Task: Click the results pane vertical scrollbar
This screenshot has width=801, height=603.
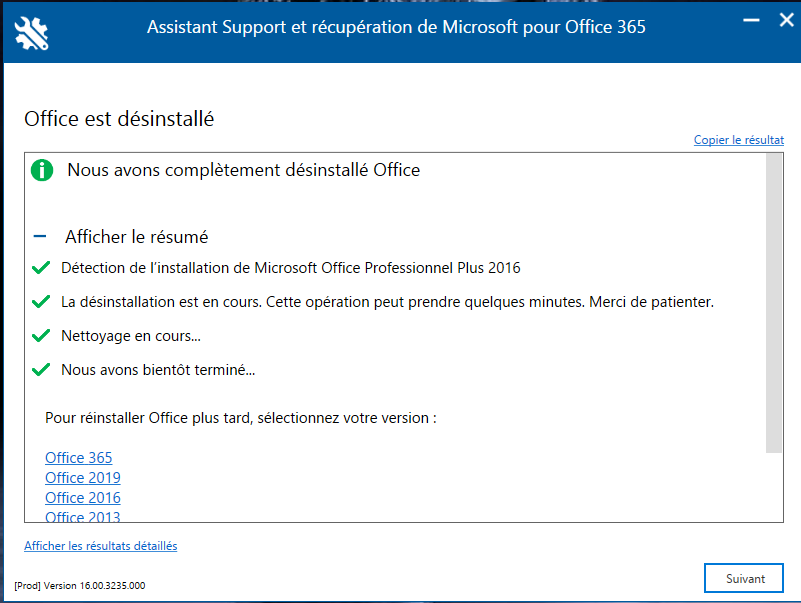Action: click(x=774, y=303)
